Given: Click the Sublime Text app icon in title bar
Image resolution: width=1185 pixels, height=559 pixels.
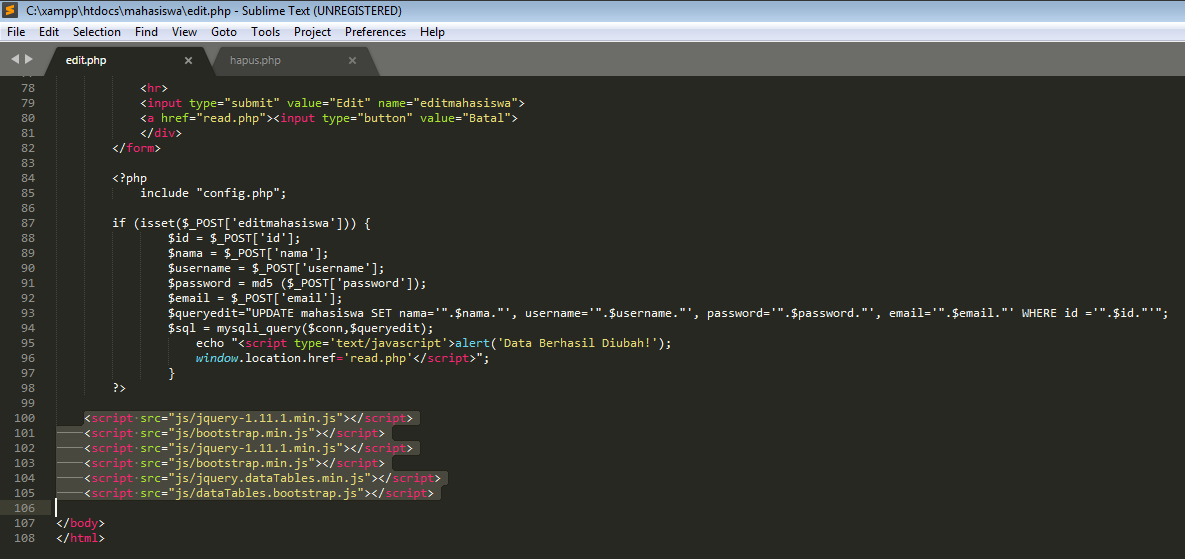Looking at the screenshot, I should click(11, 11).
